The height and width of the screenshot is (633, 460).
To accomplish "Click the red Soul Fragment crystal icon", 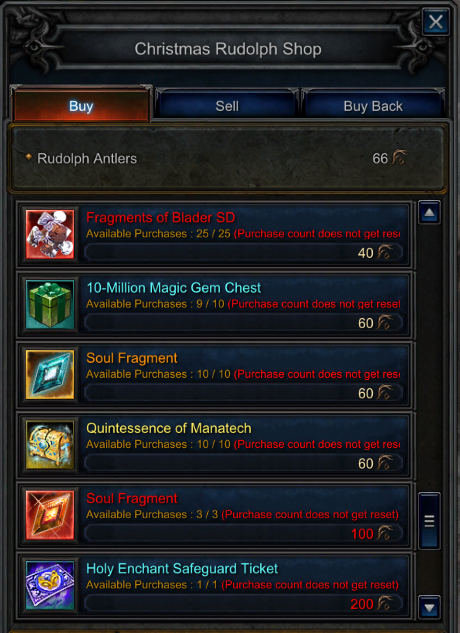I will (x=50, y=515).
